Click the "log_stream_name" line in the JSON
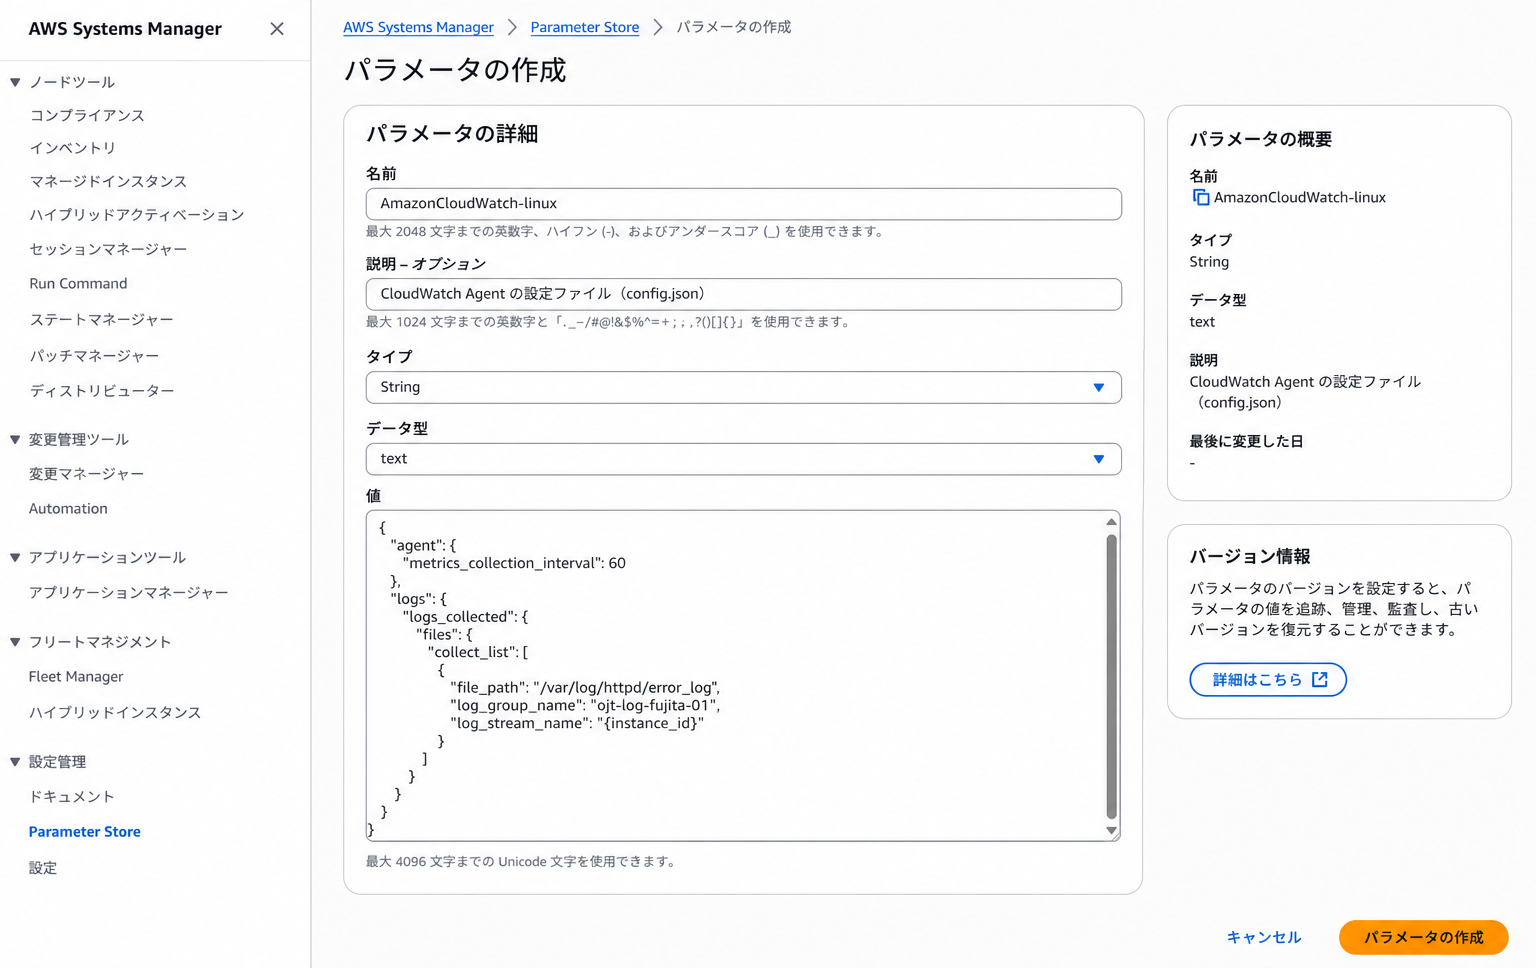The height and width of the screenshot is (968, 1536). click(x=577, y=723)
